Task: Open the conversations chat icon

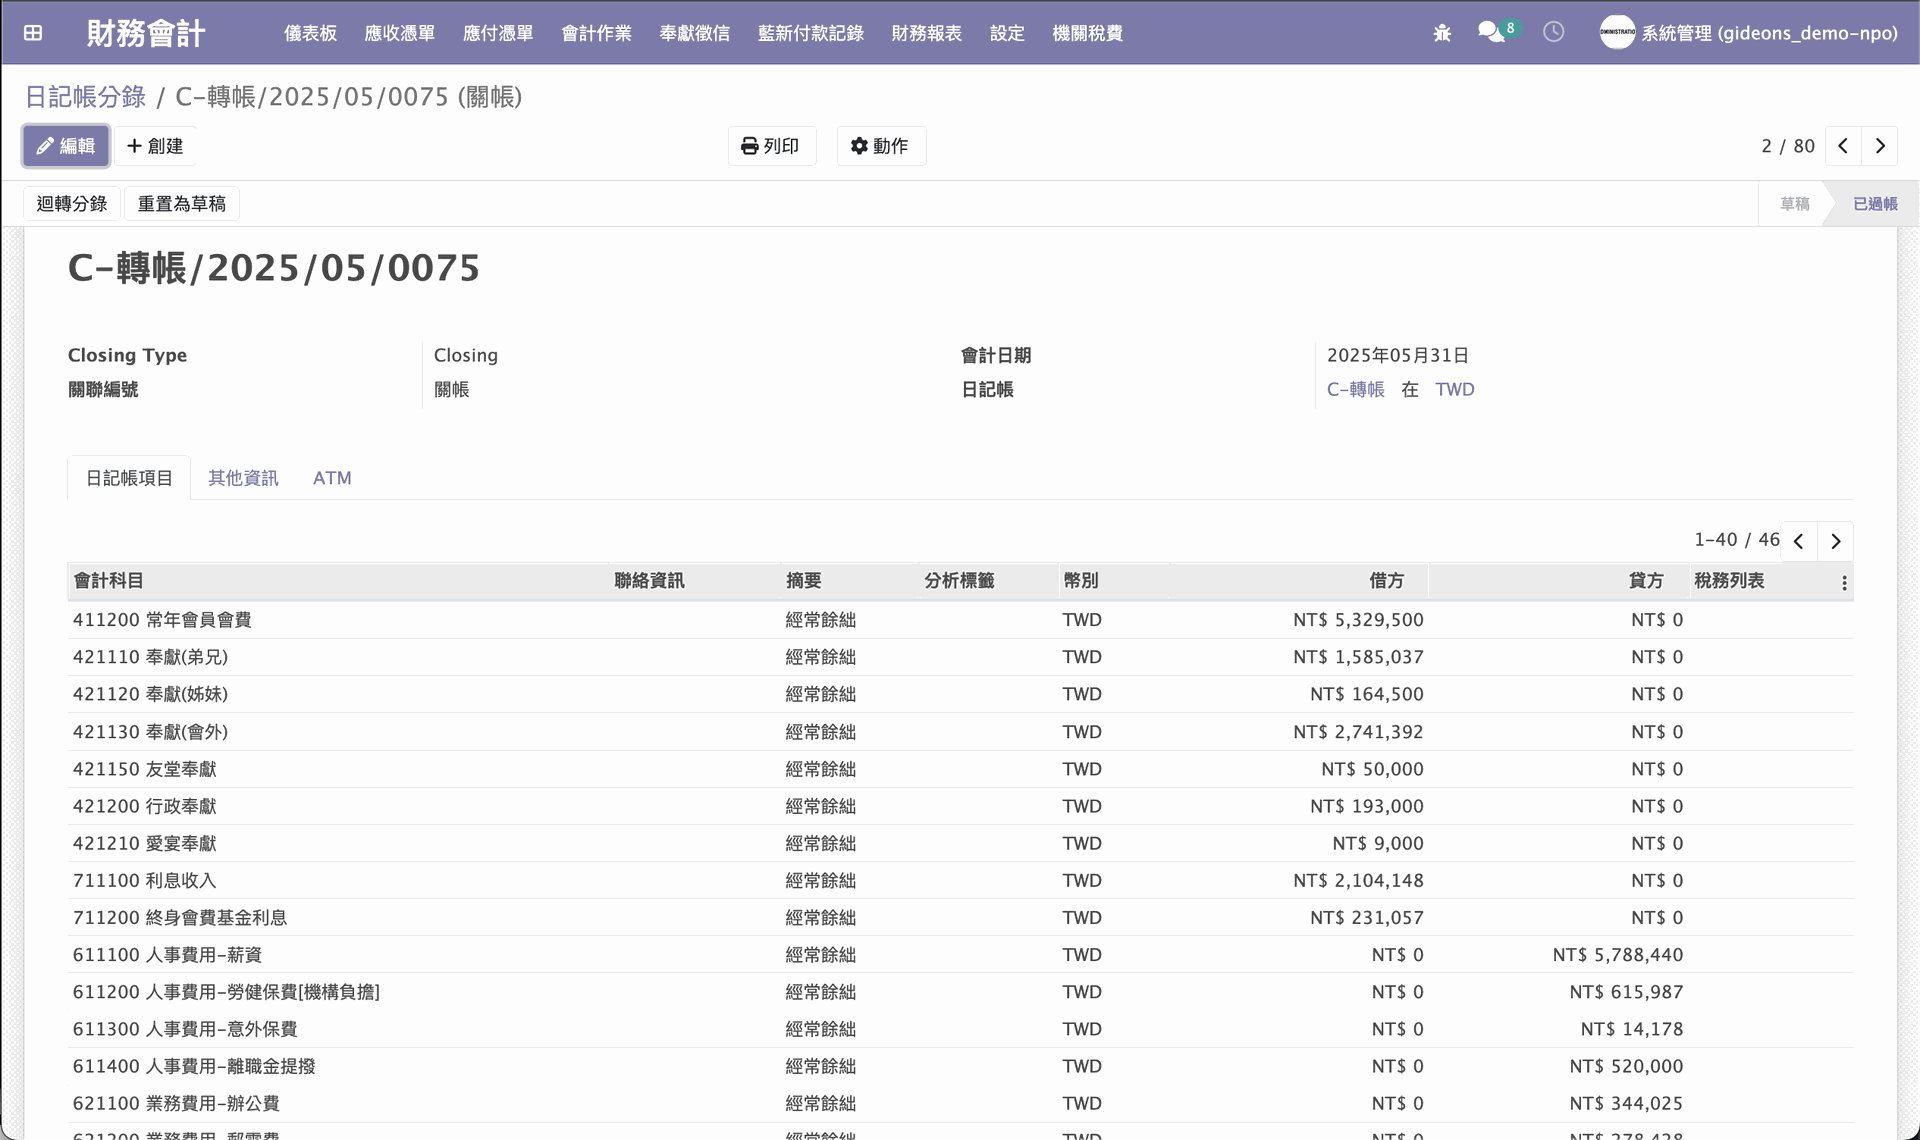Action: click(1491, 32)
